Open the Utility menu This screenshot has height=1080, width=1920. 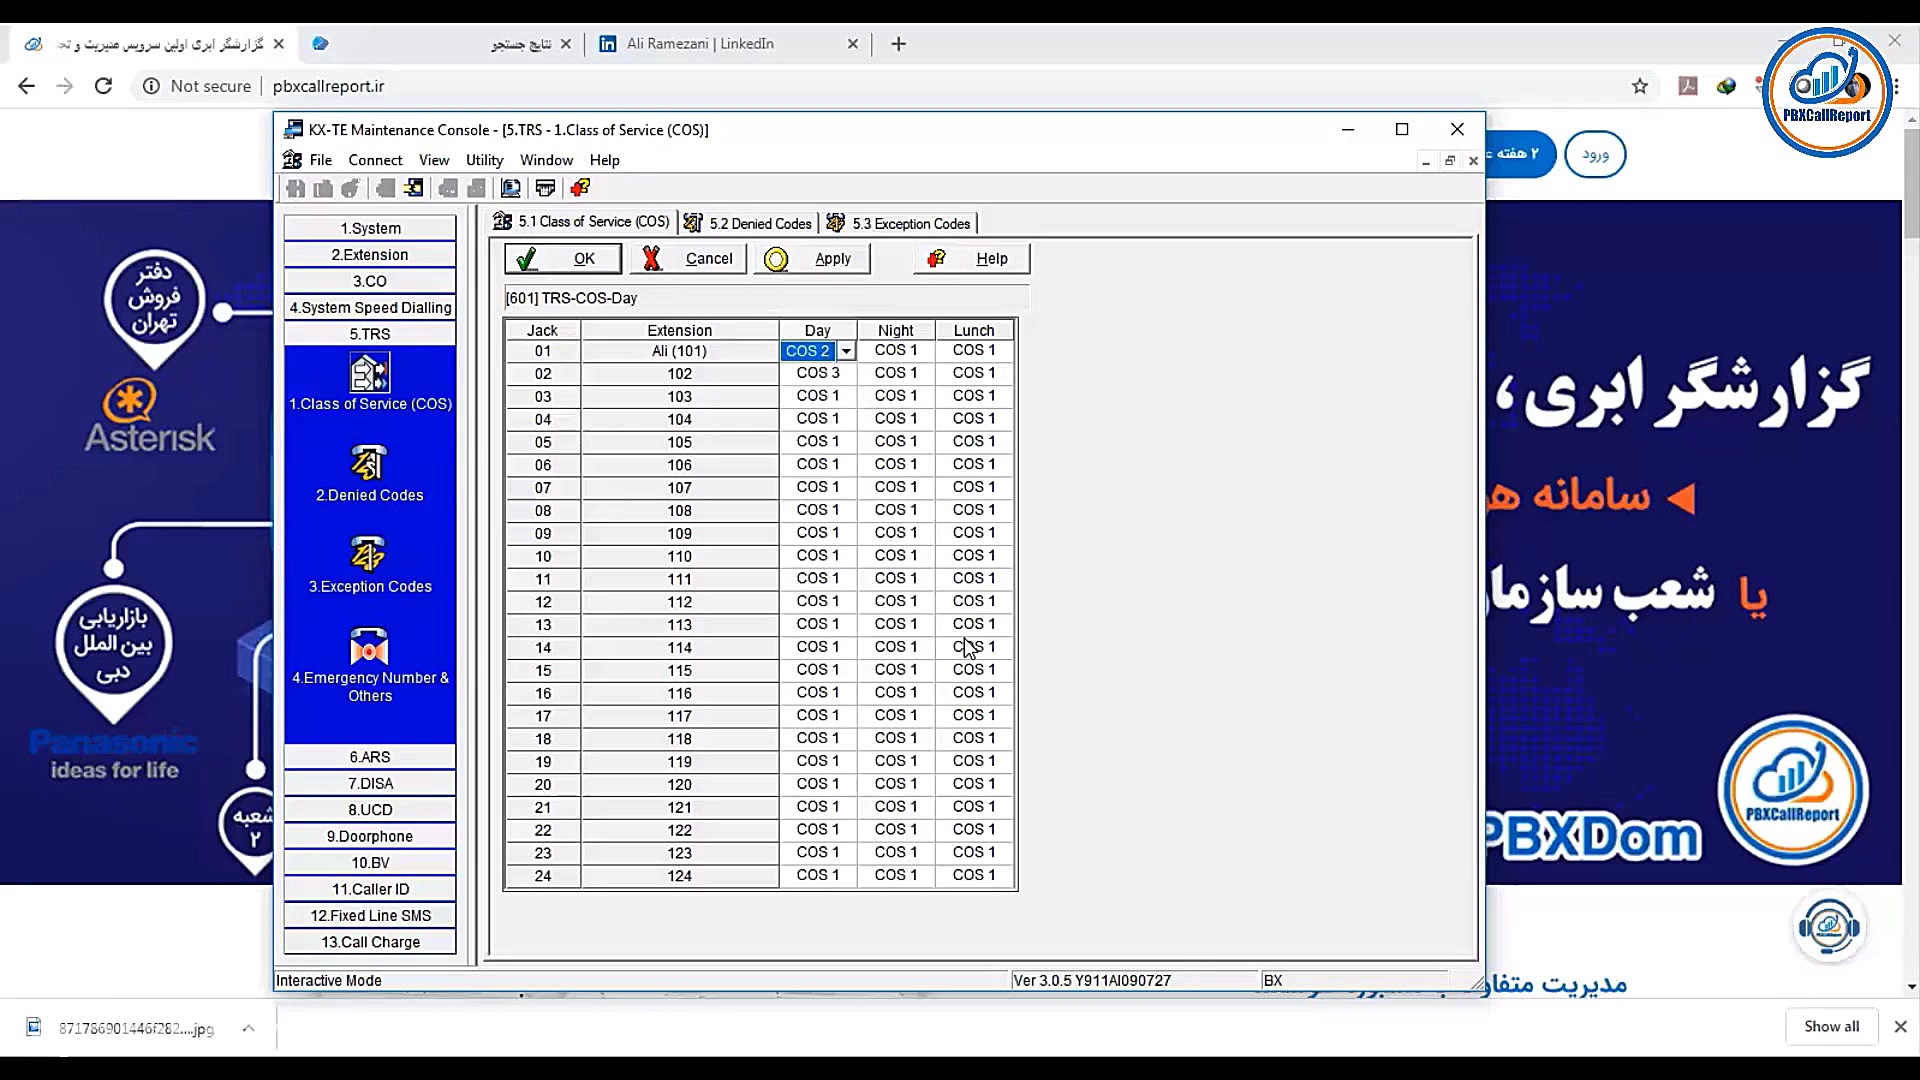tap(484, 160)
